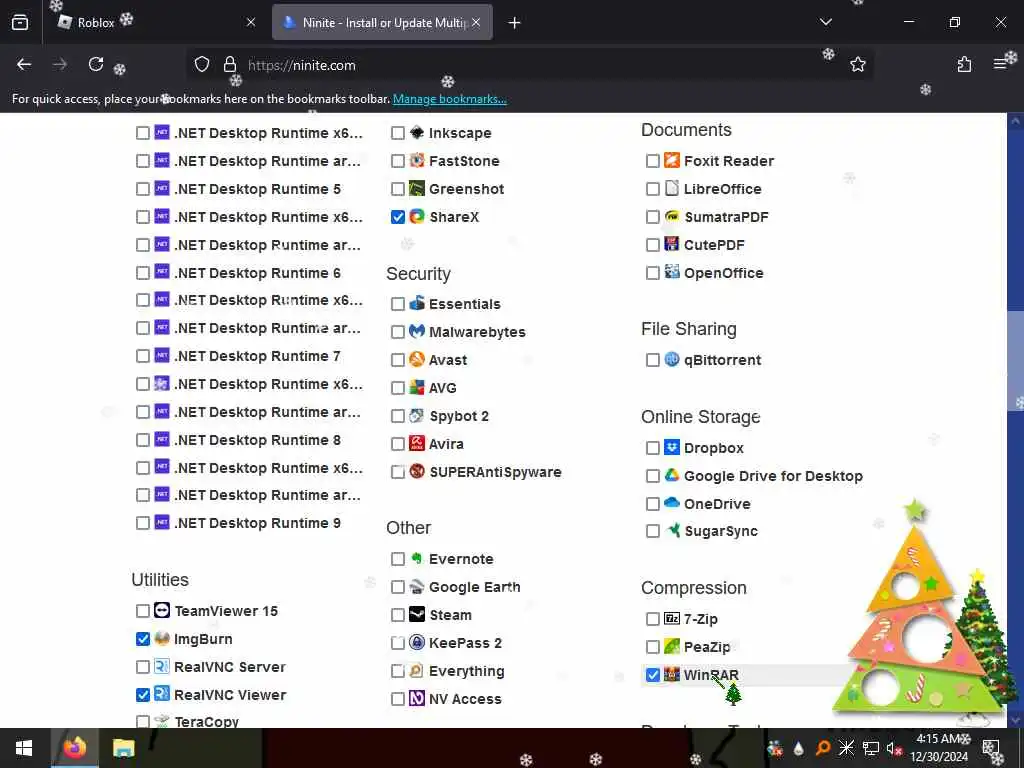The width and height of the screenshot is (1024, 768).
Task: Click the Malwarebytes logo icon
Action: [x=417, y=331]
